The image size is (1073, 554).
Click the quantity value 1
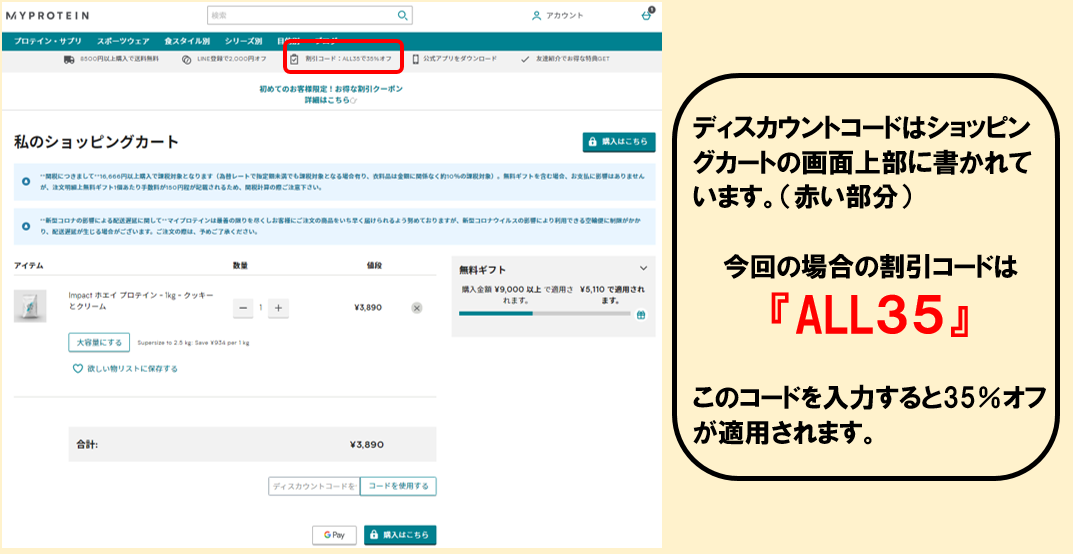(x=260, y=308)
